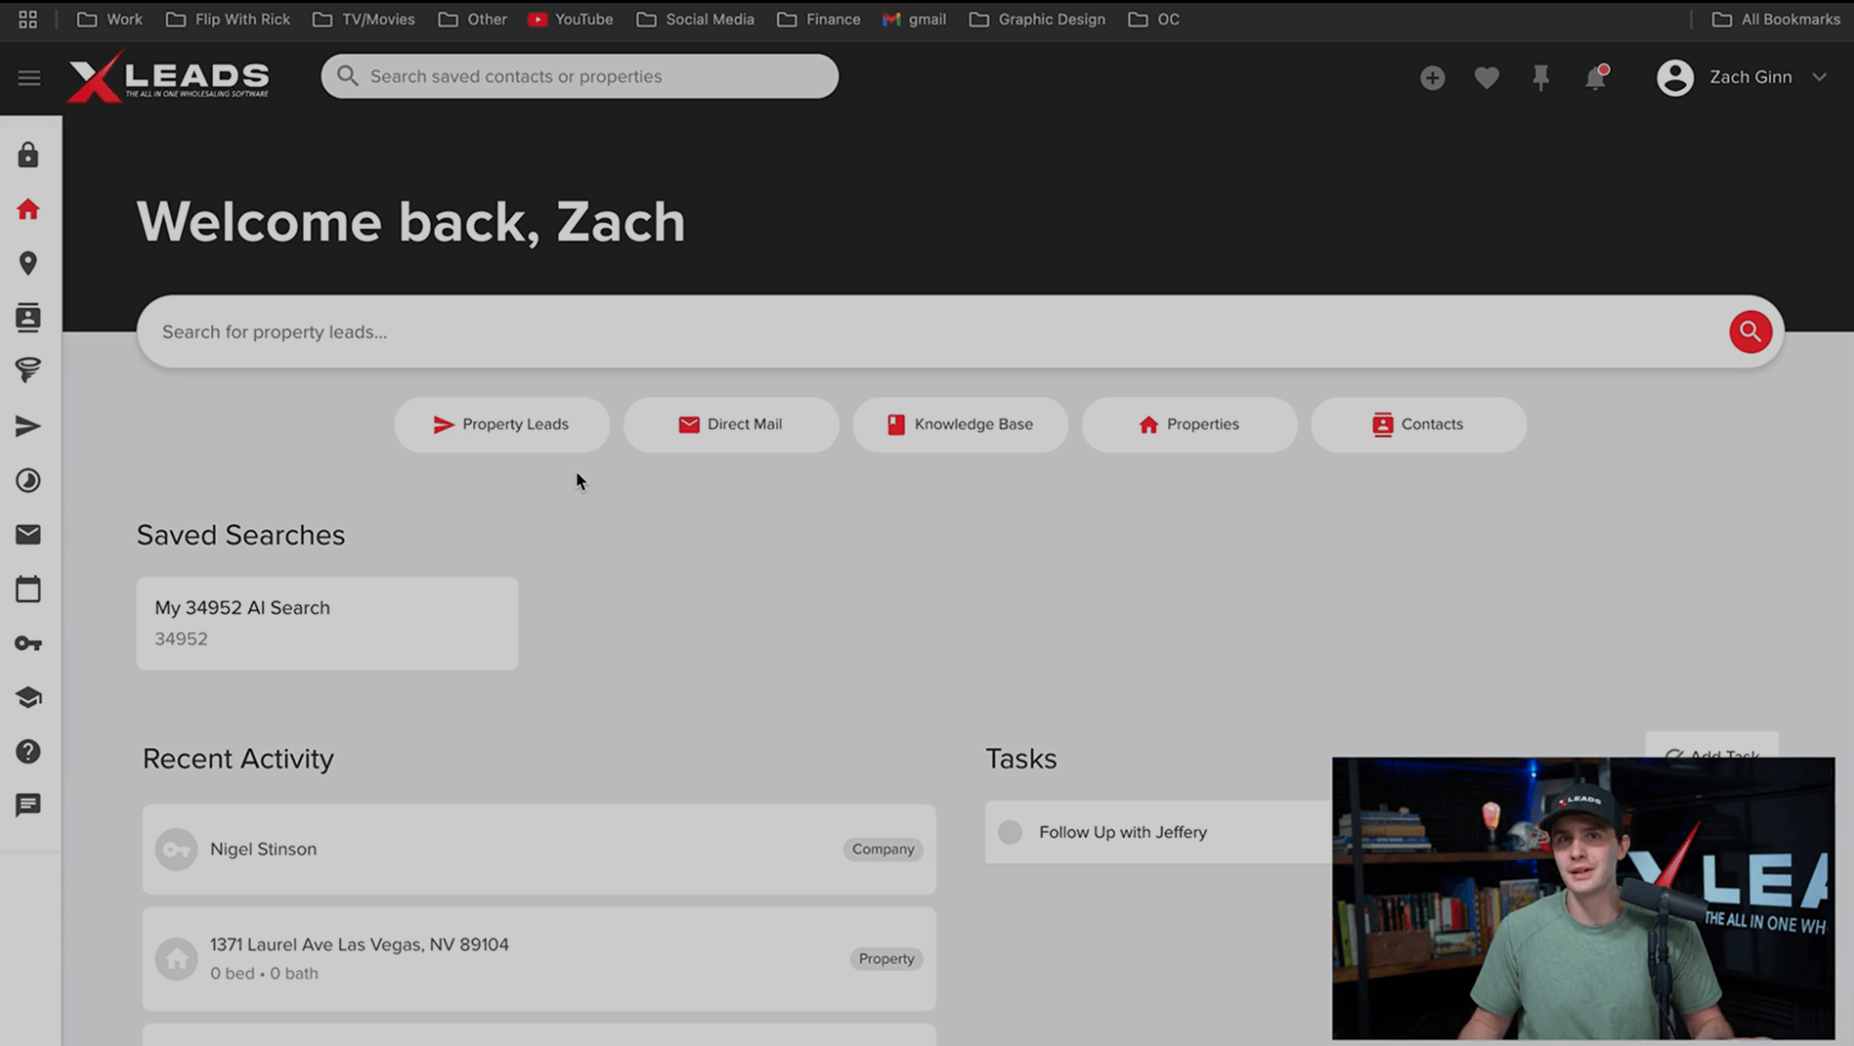Screen dimensions: 1854x1046
Task: Click the Company tag on Nigel Stinson
Action: point(882,849)
